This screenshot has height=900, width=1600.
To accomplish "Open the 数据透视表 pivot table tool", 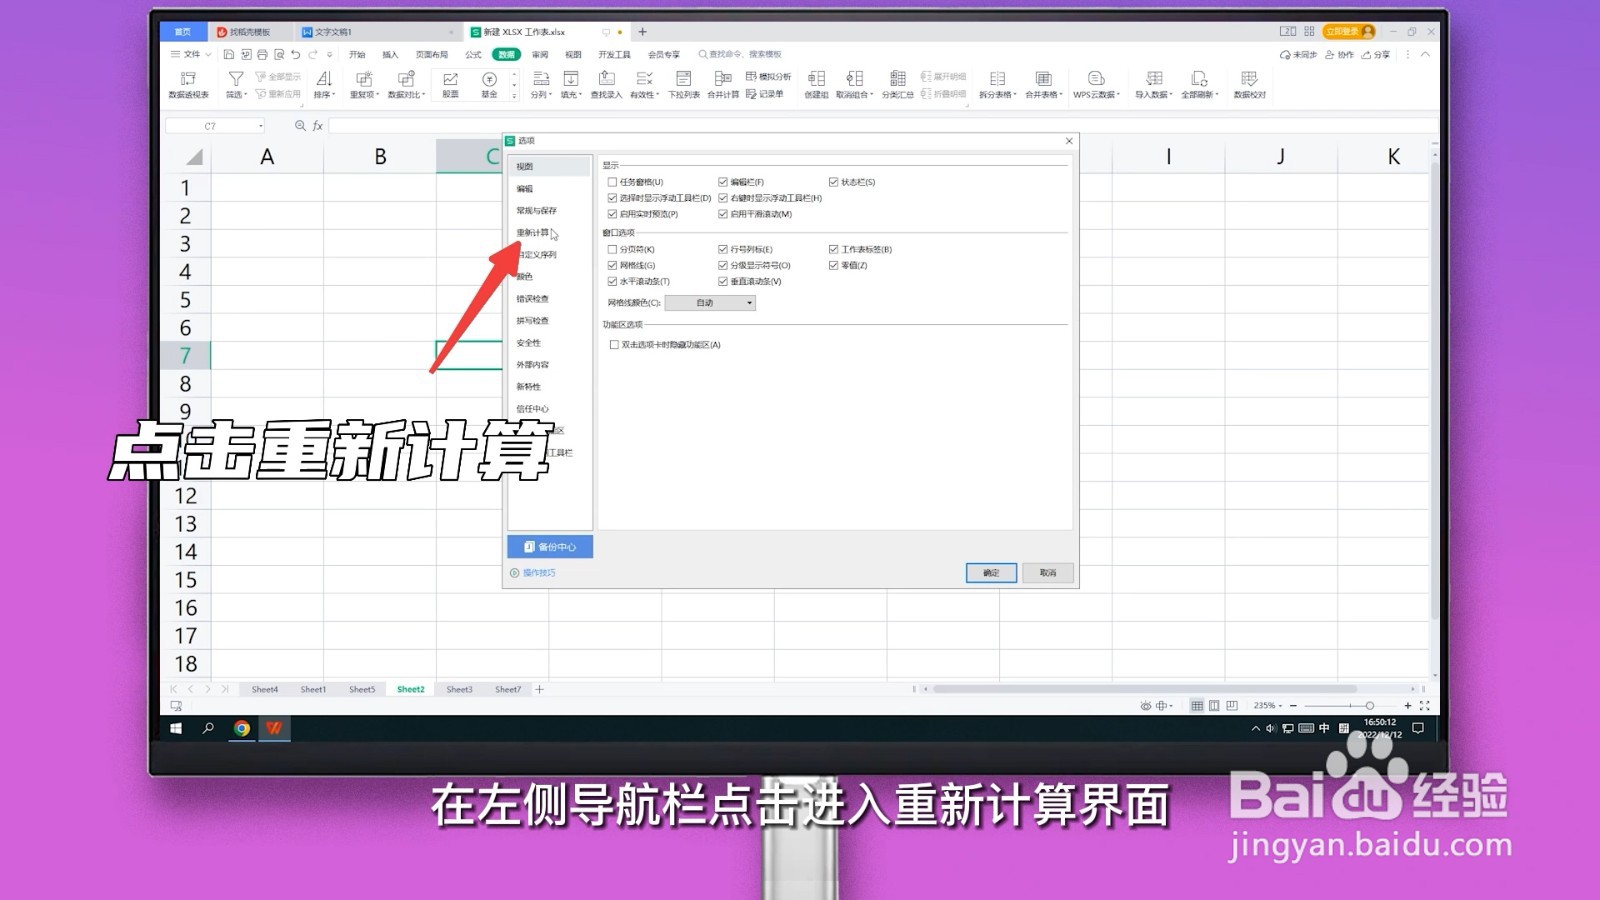I will point(188,85).
